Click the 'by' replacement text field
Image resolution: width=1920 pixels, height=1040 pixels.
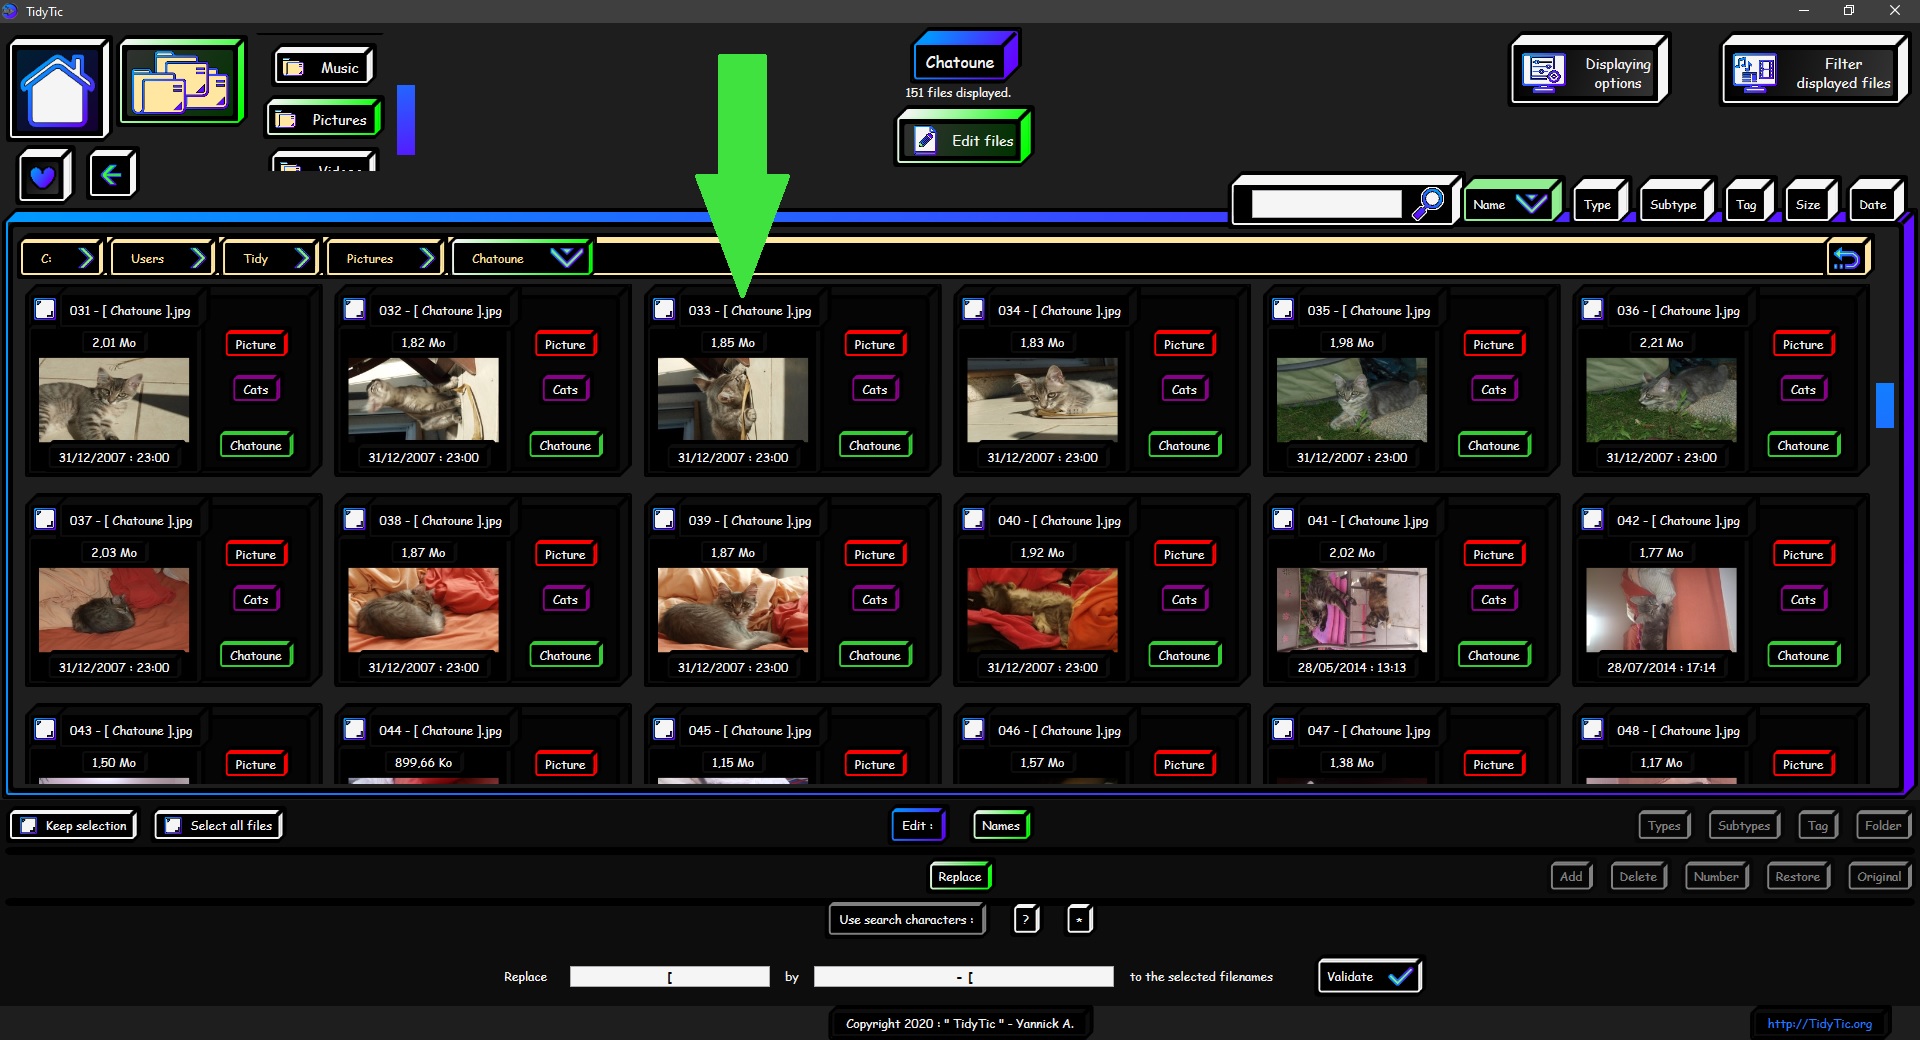(963, 976)
